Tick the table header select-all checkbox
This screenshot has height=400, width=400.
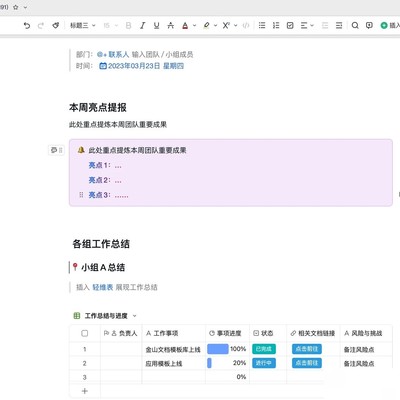point(85,333)
